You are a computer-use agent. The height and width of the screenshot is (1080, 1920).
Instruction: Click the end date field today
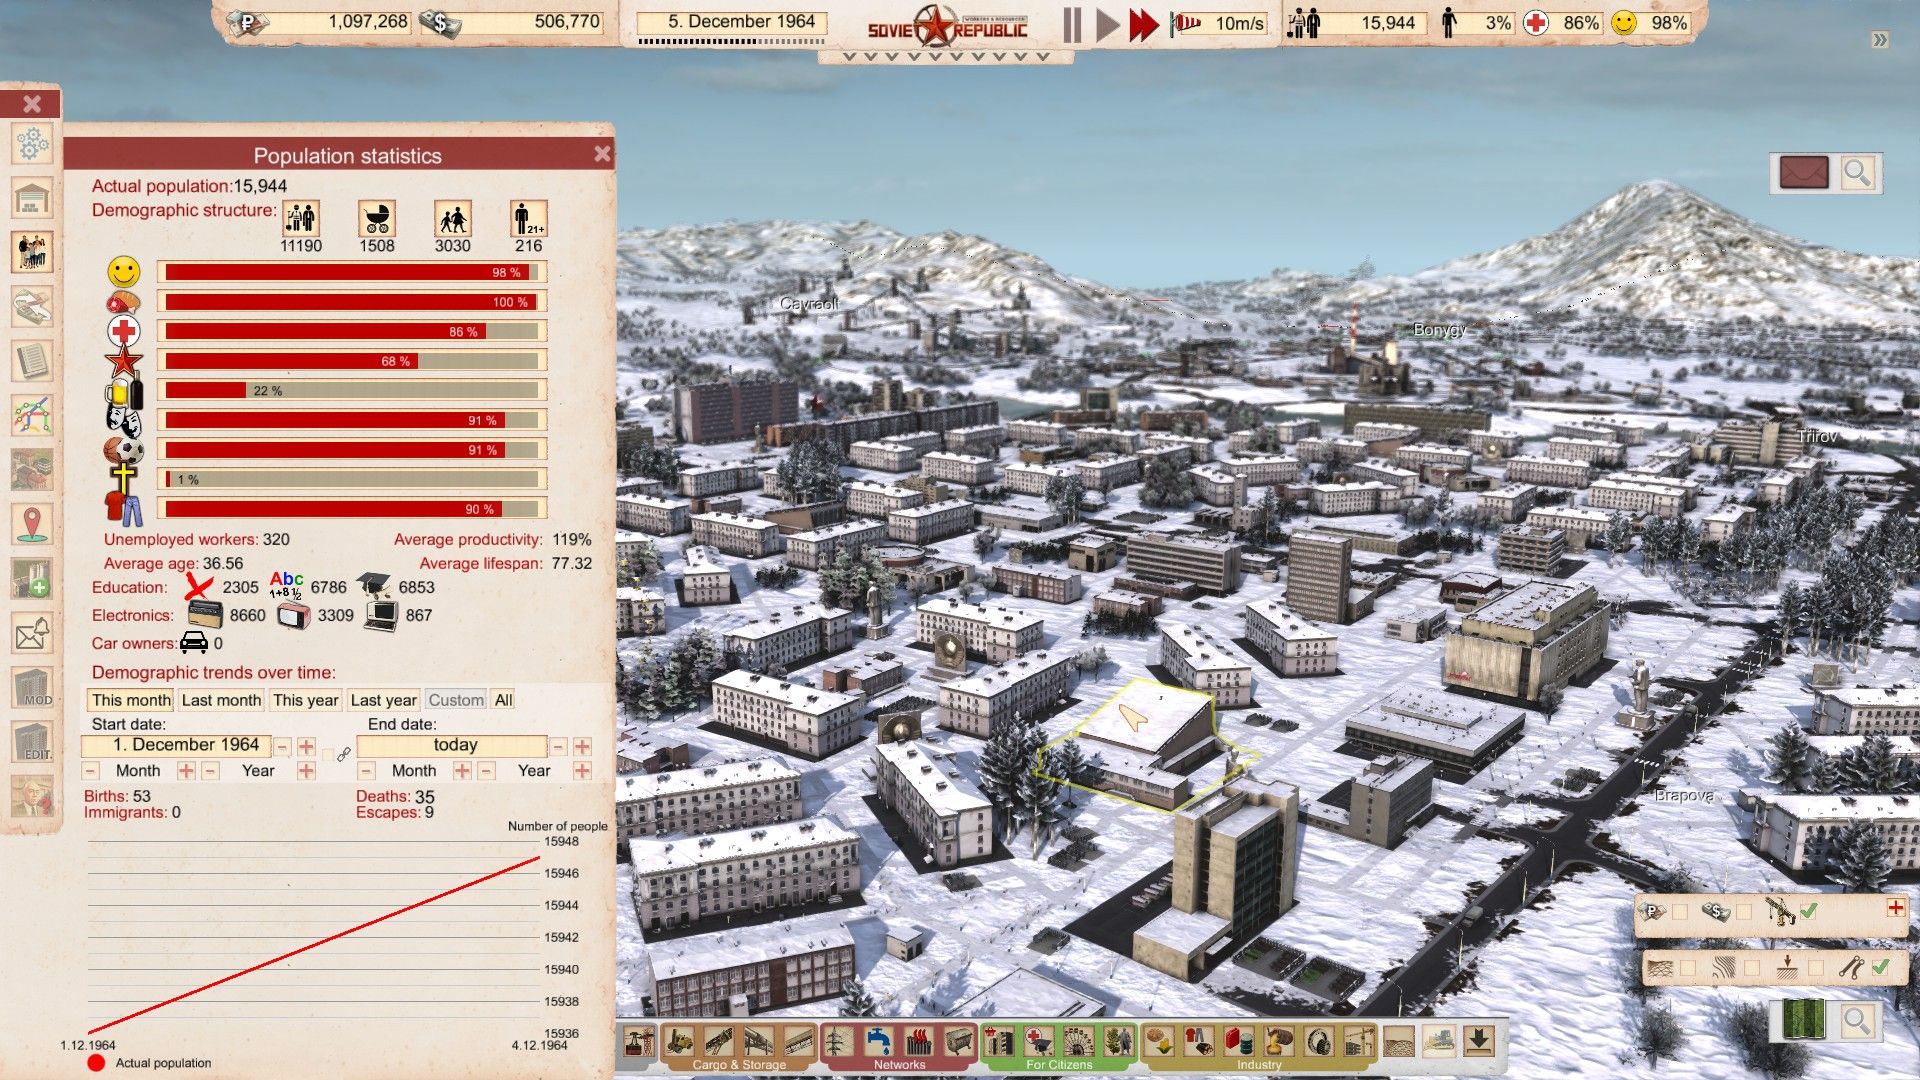(452, 745)
